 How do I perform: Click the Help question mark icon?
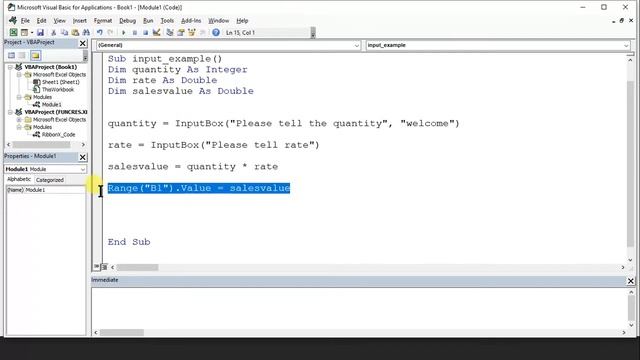click(216, 33)
